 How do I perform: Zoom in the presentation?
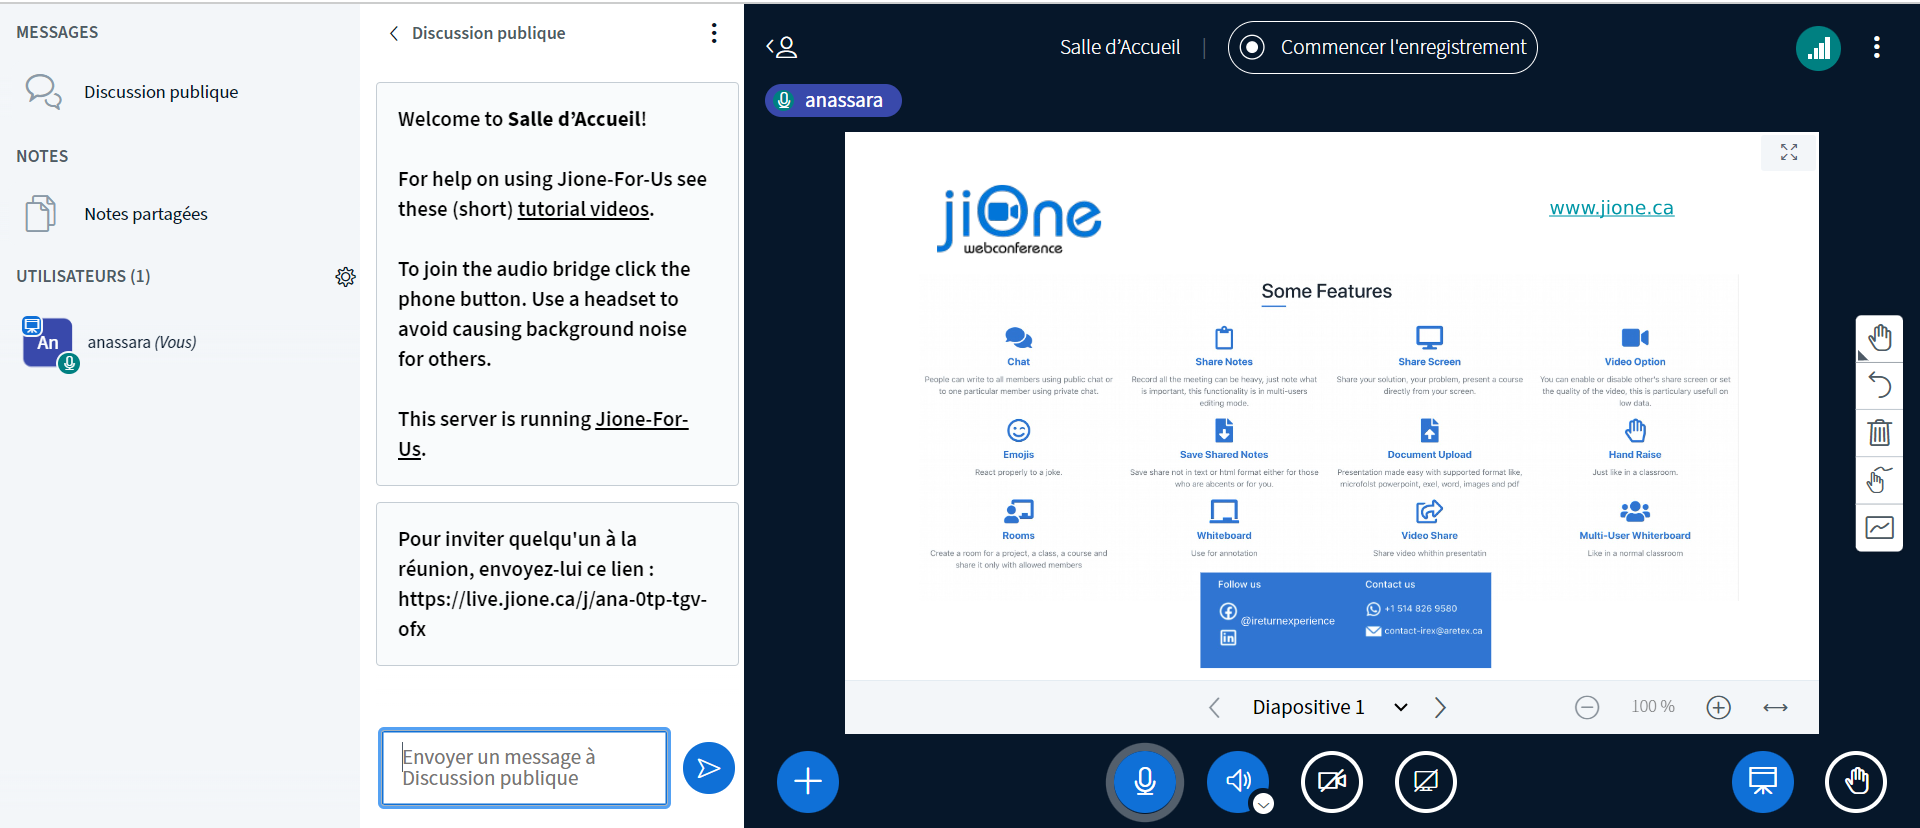click(1719, 708)
